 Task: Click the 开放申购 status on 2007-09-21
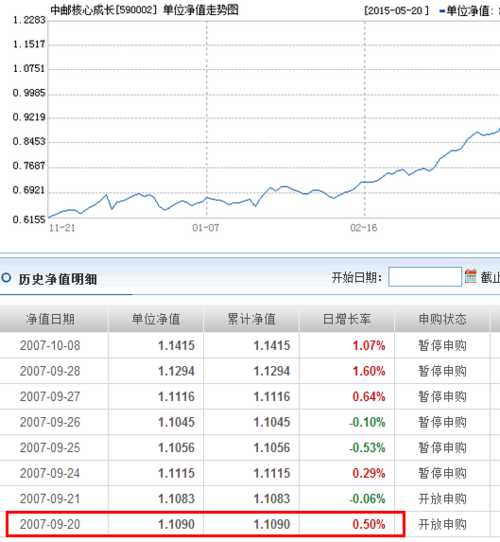pos(442,498)
